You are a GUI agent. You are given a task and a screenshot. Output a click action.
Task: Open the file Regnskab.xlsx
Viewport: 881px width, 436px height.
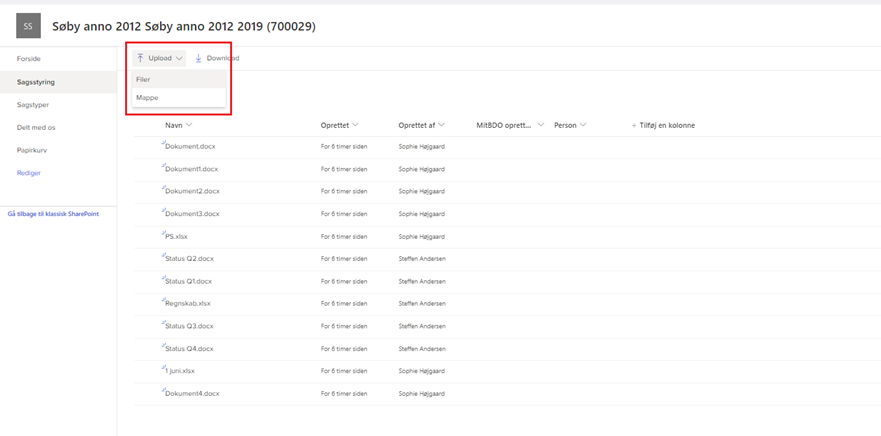point(188,303)
